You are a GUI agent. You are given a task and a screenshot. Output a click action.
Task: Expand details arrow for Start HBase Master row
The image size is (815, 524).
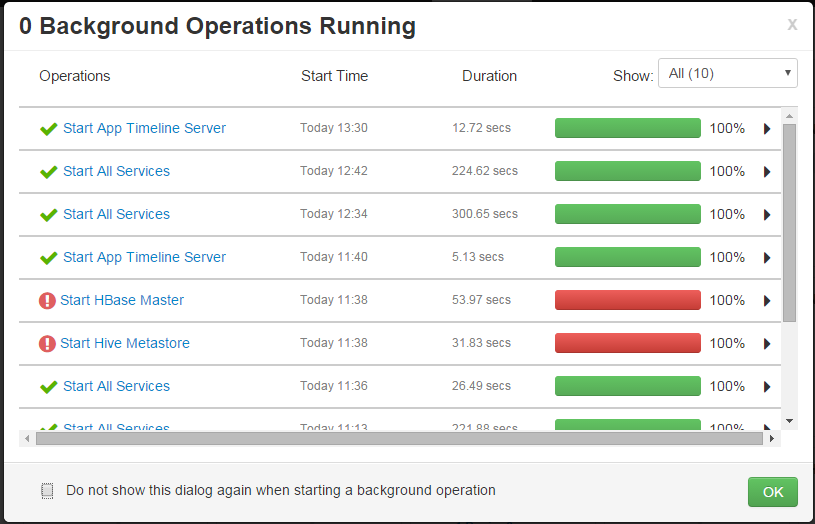(x=767, y=300)
